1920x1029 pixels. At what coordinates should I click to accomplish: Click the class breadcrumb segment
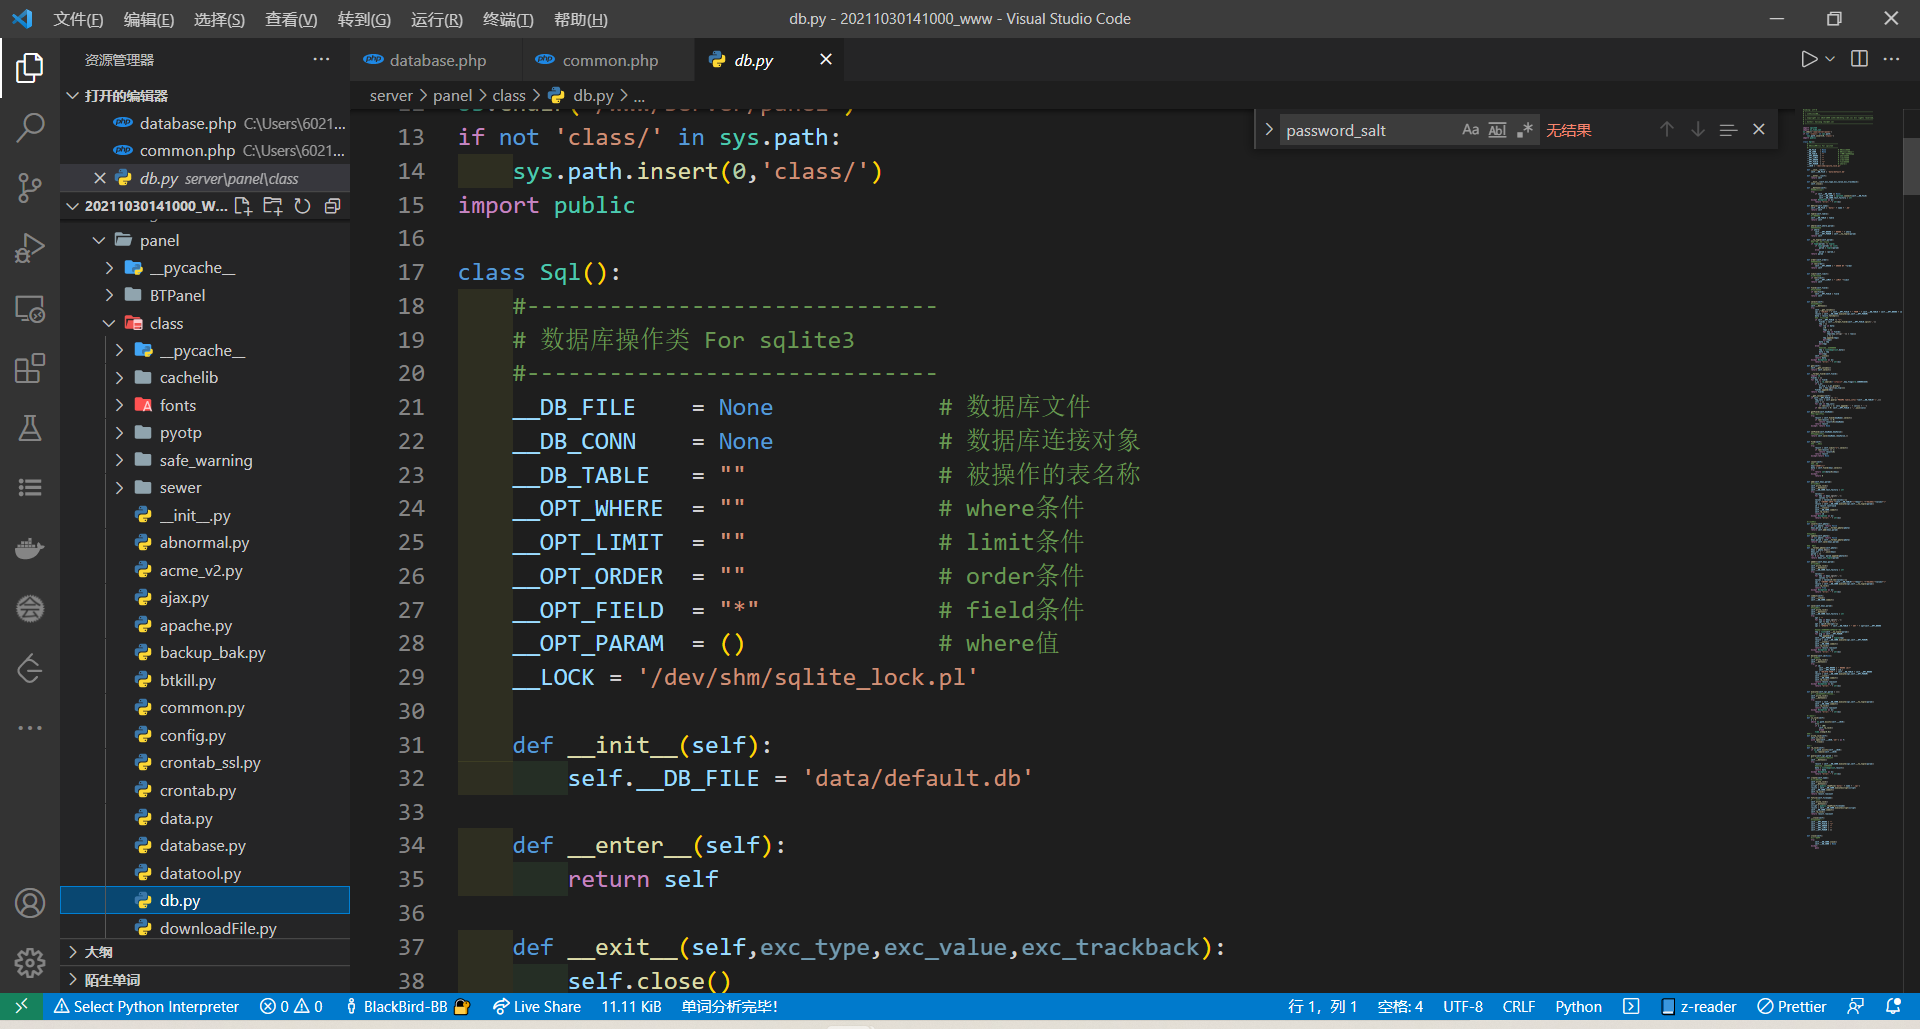click(x=509, y=96)
